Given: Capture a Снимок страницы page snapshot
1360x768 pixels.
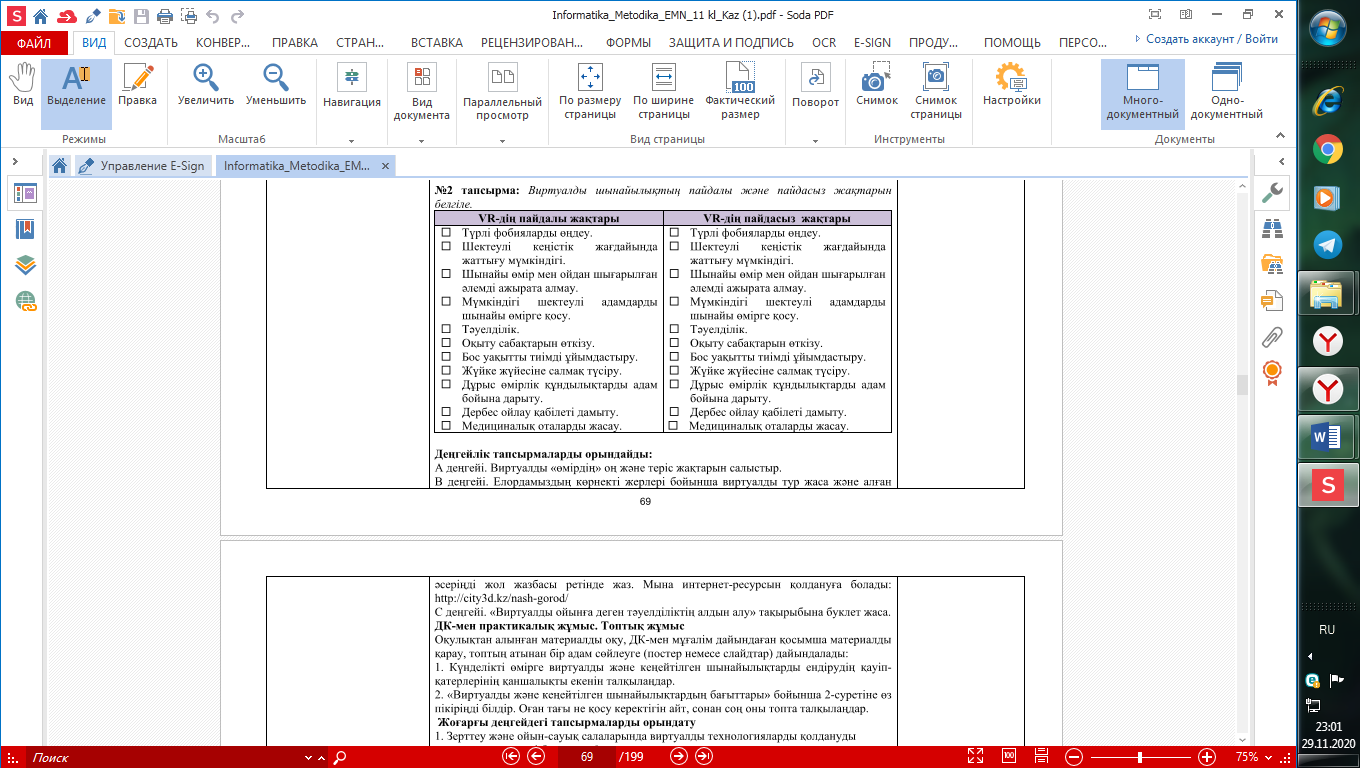Looking at the screenshot, I should pos(936,92).
